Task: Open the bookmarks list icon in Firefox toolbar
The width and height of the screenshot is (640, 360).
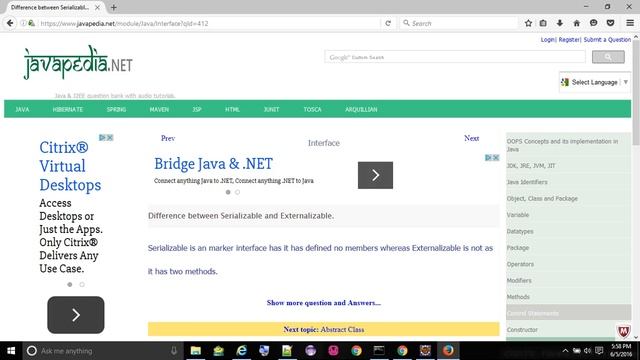Action: pos(543,23)
